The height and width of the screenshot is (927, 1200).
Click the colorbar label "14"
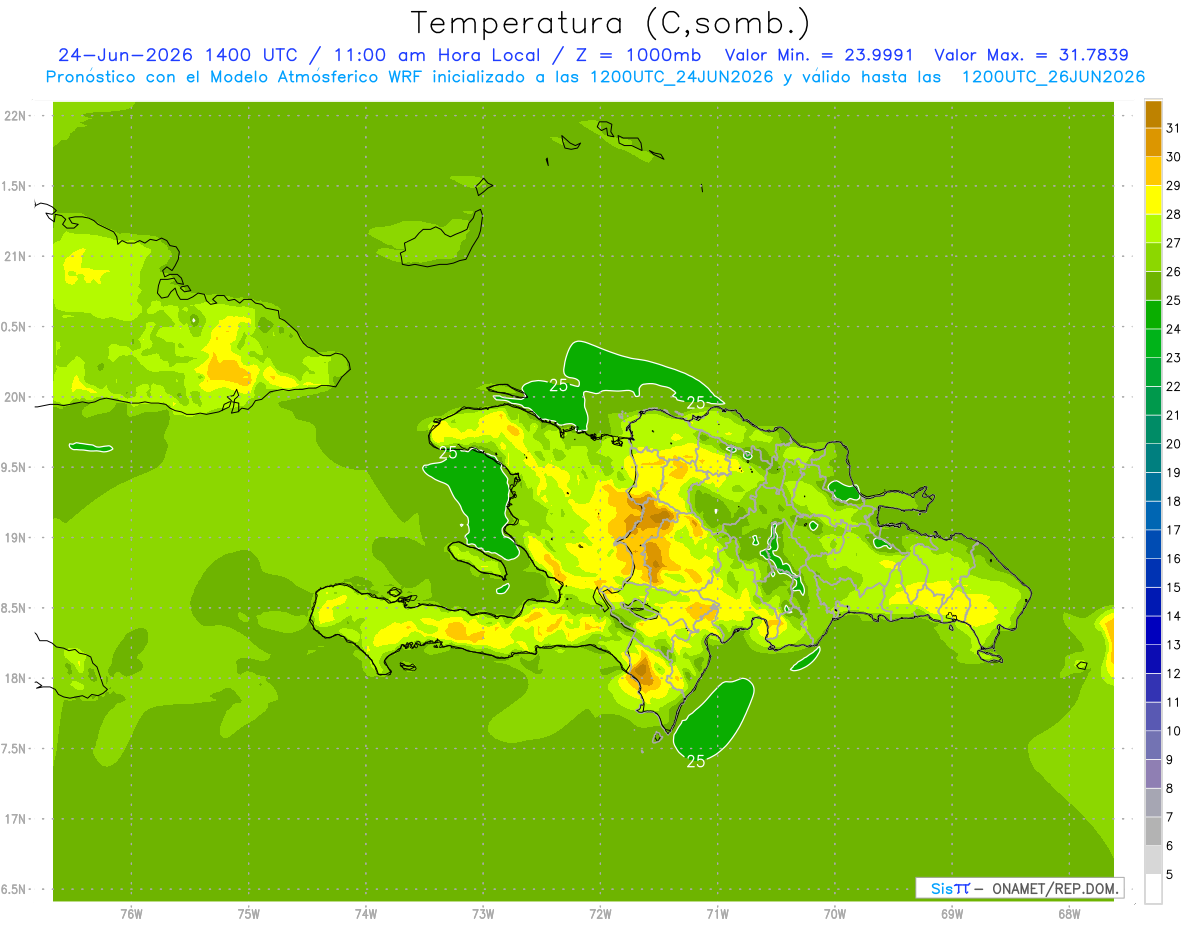point(1174,616)
